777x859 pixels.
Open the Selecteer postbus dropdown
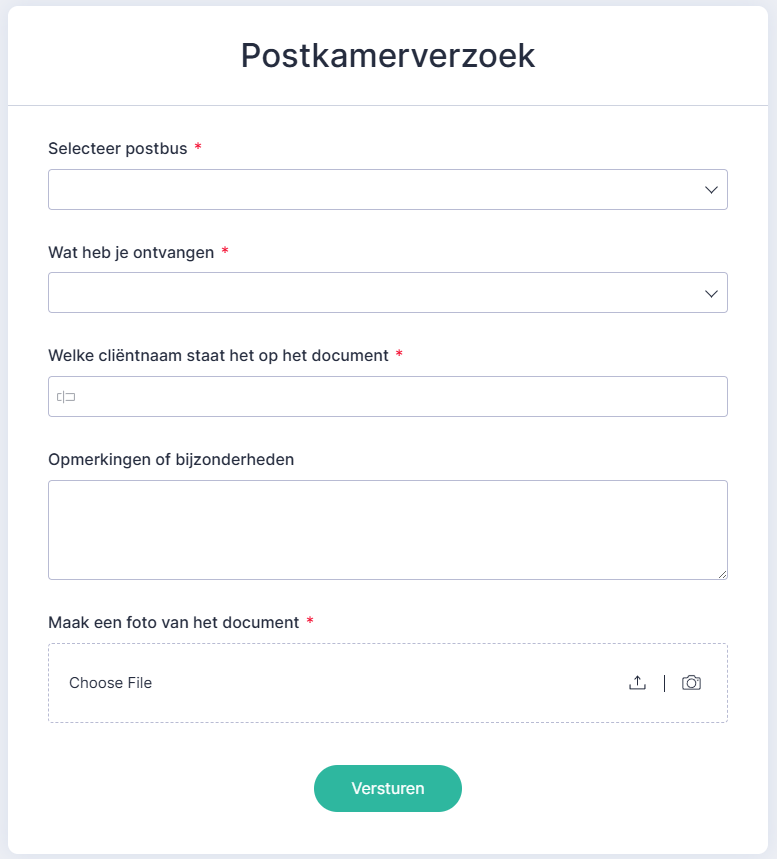click(x=388, y=190)
